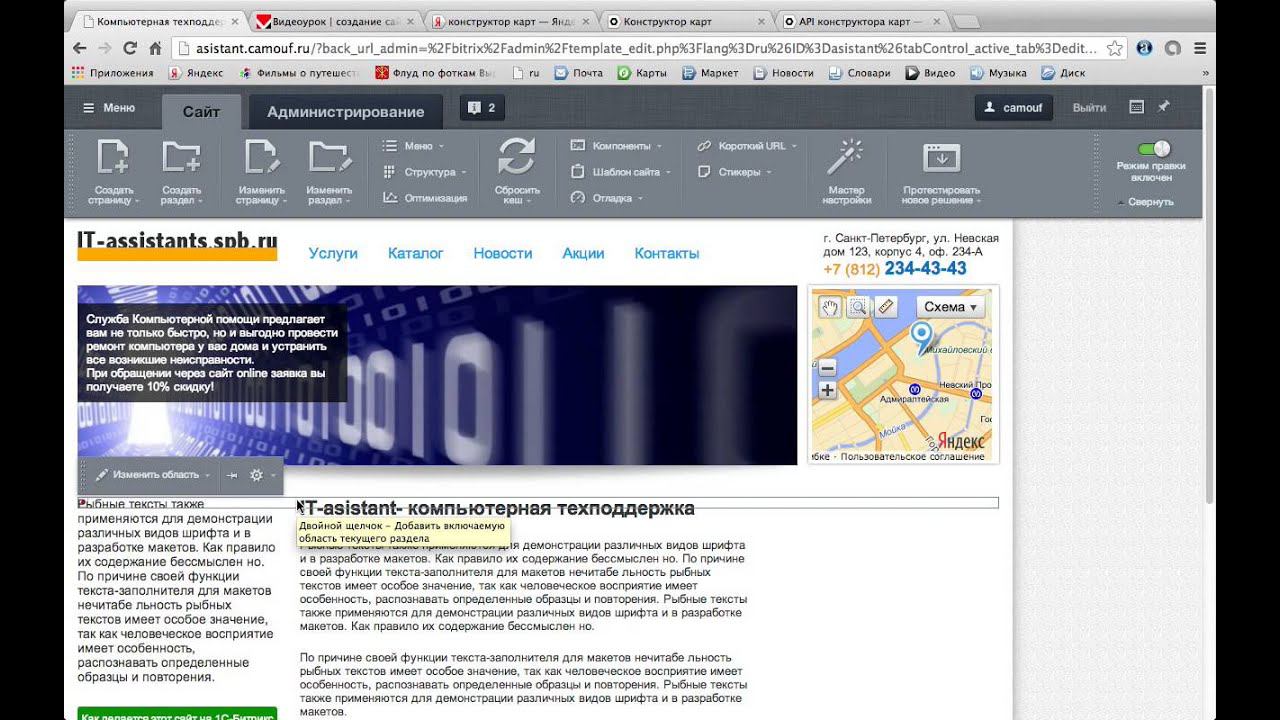Select the map magnifier zoom tool
This screenshot has height=720, width=1280.
click(858, 307)
